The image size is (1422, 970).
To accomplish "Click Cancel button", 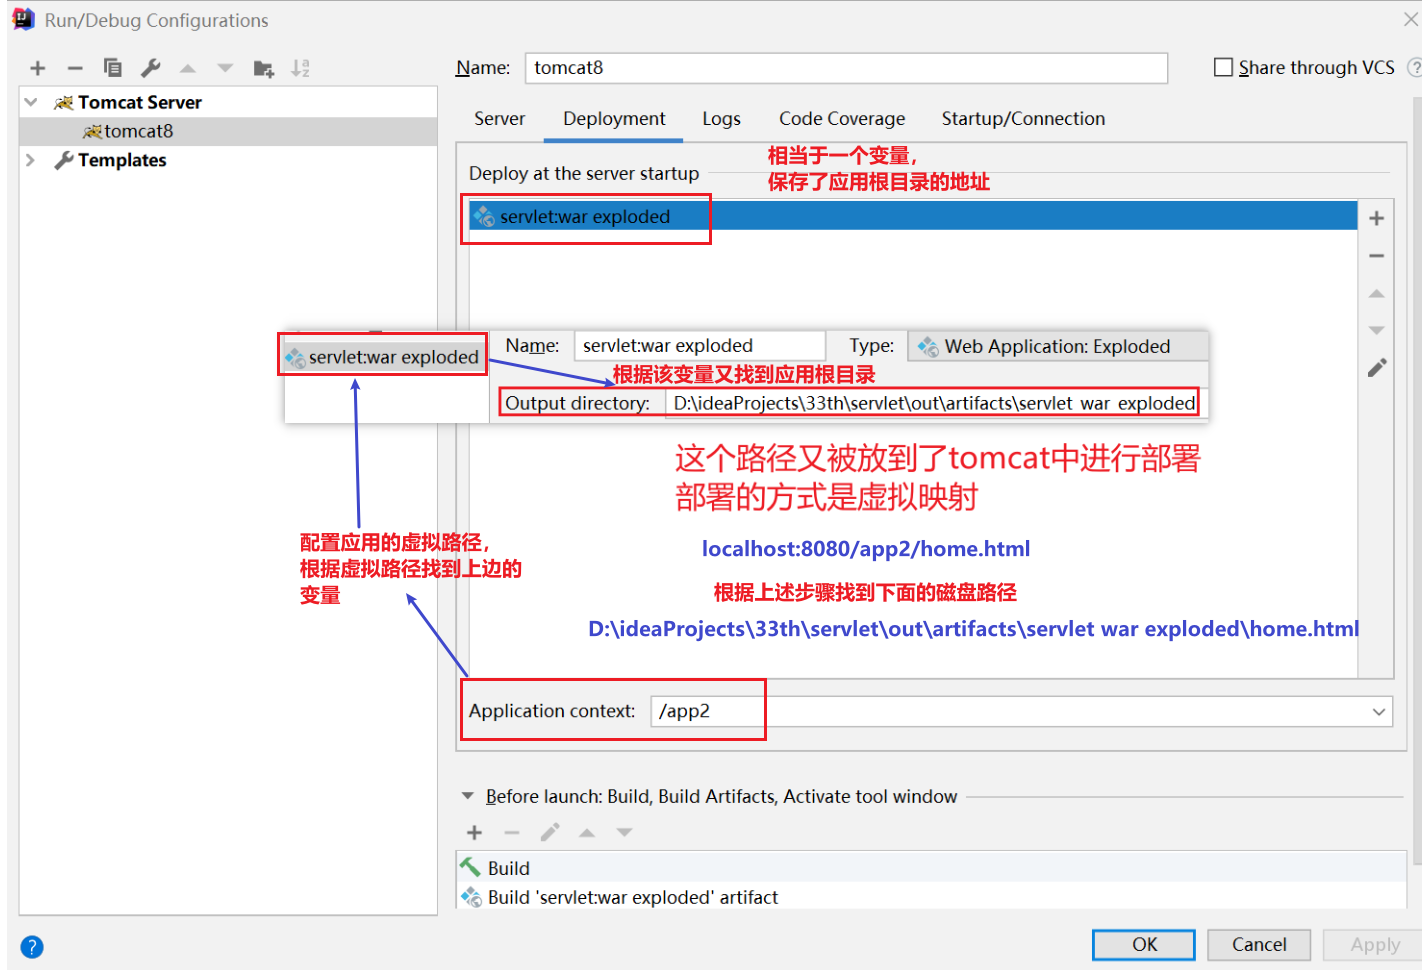I will 1259,945.
